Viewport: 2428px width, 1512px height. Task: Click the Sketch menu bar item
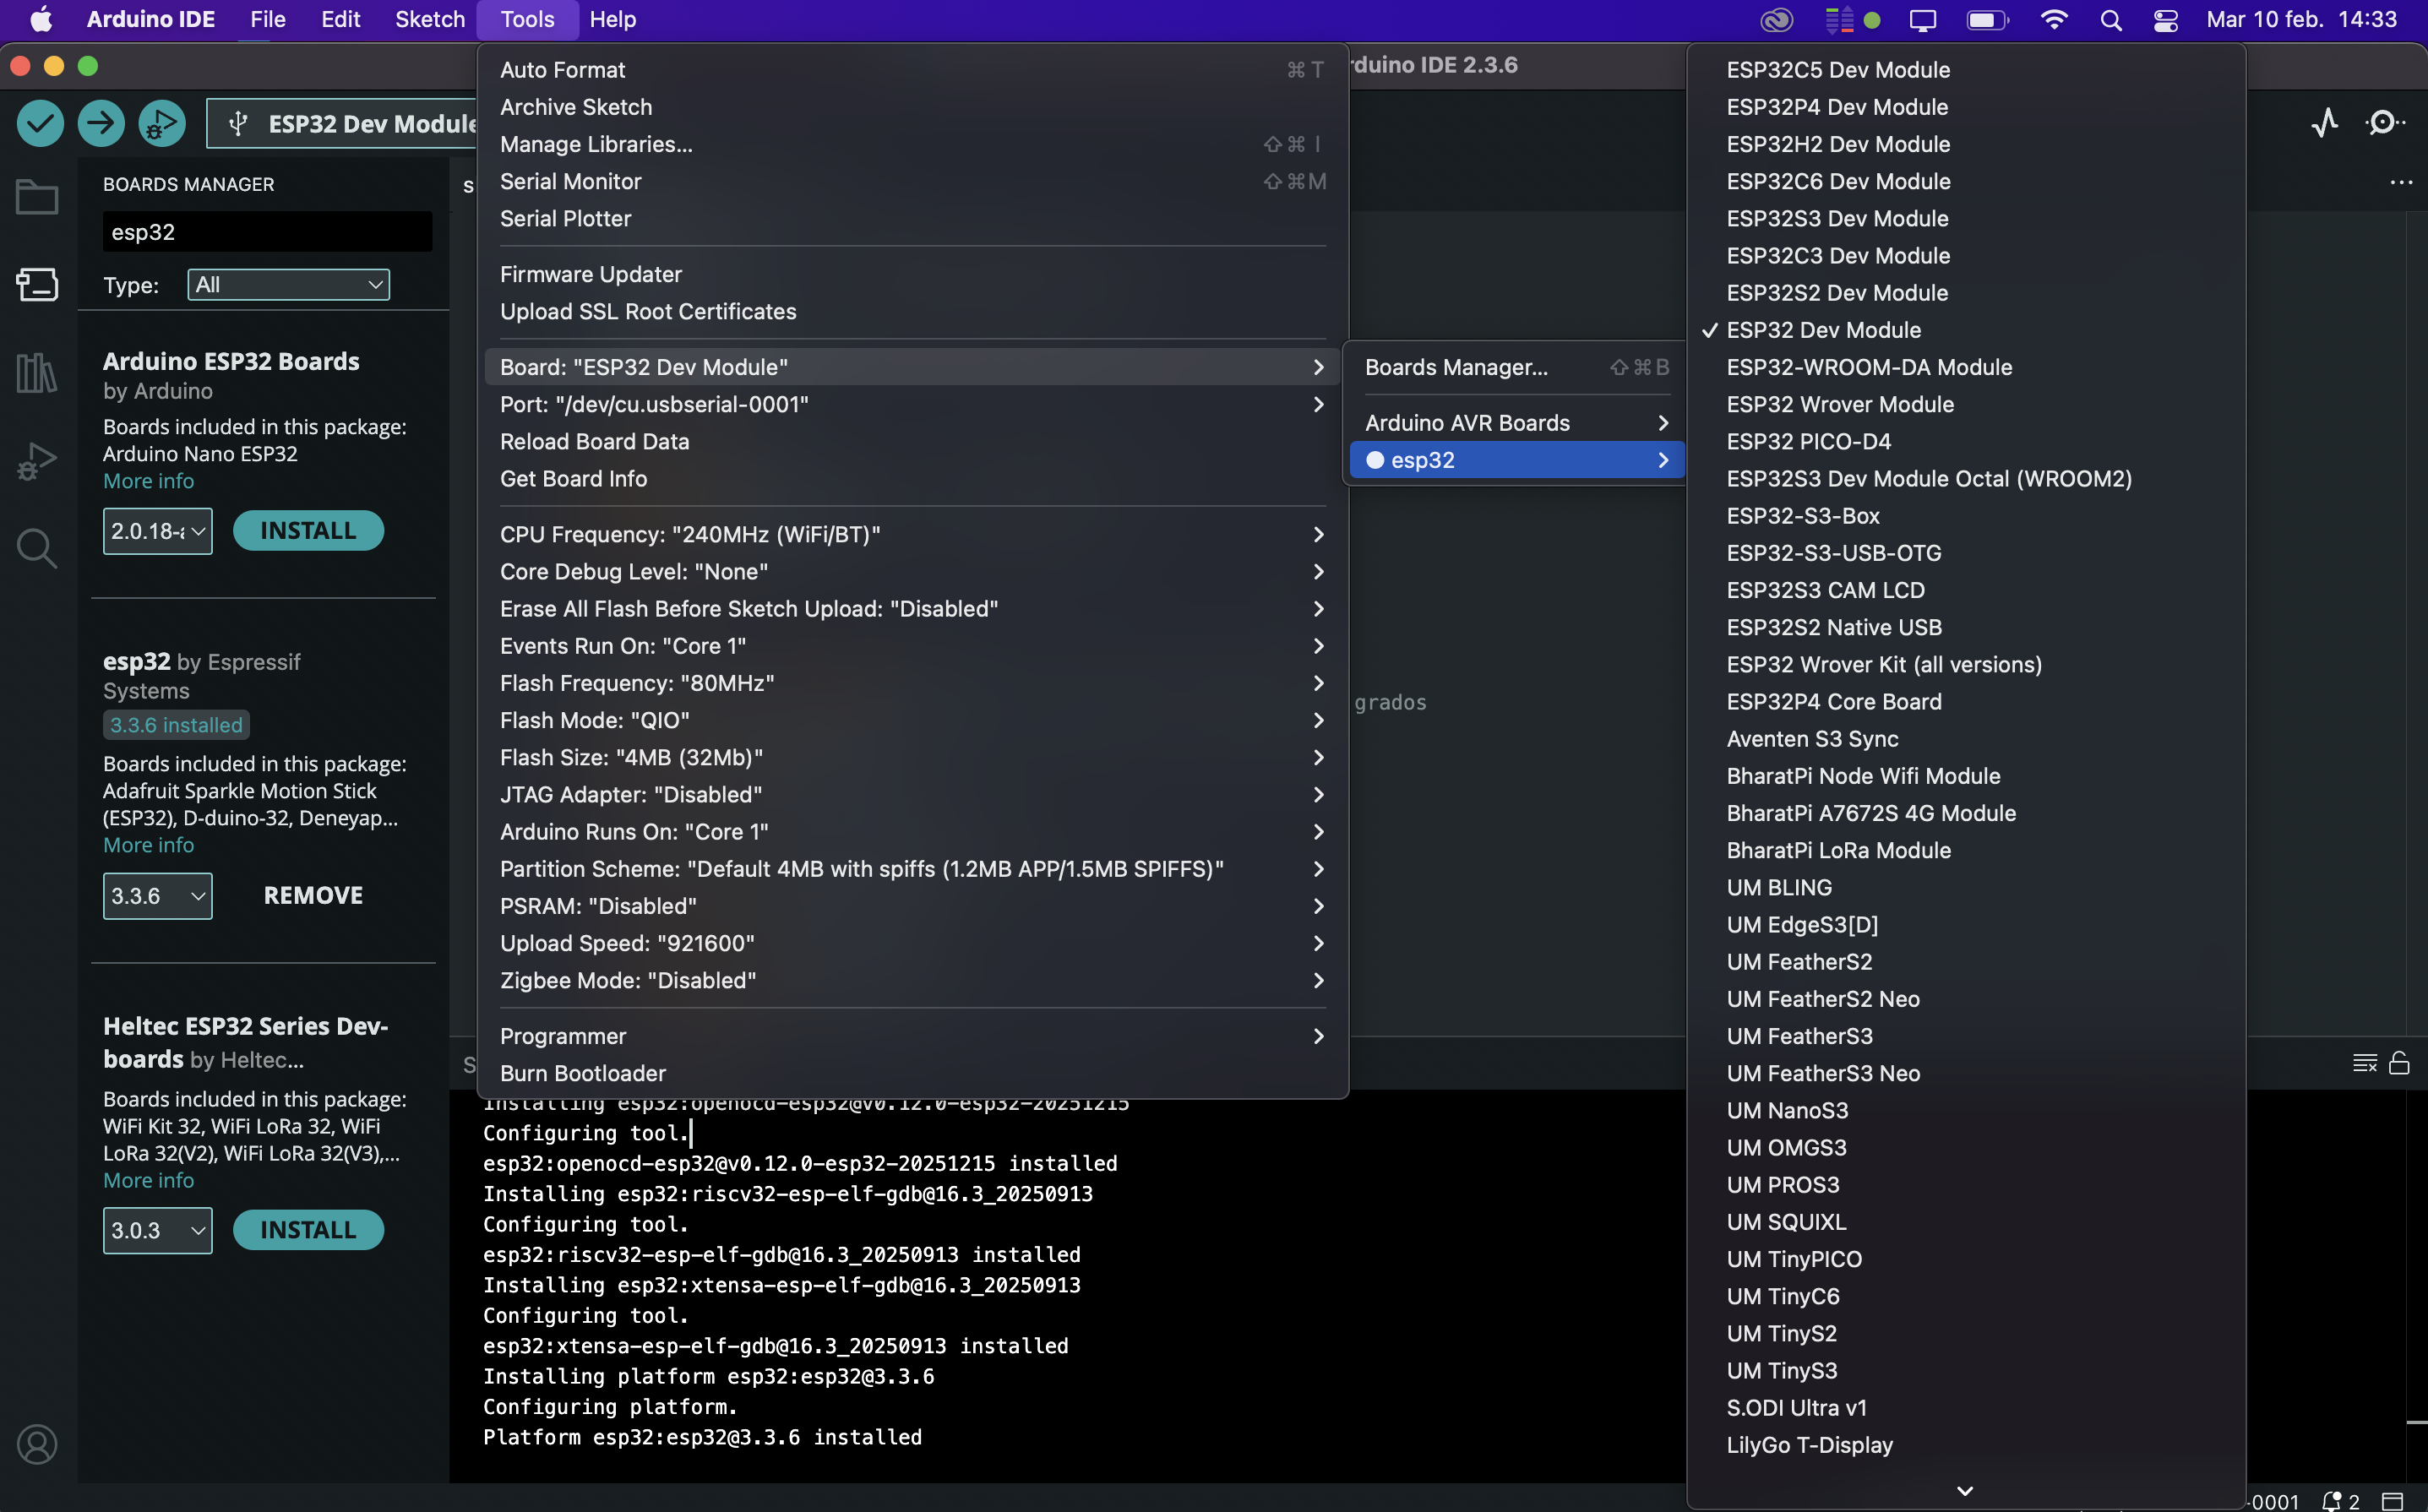(429, 19)
